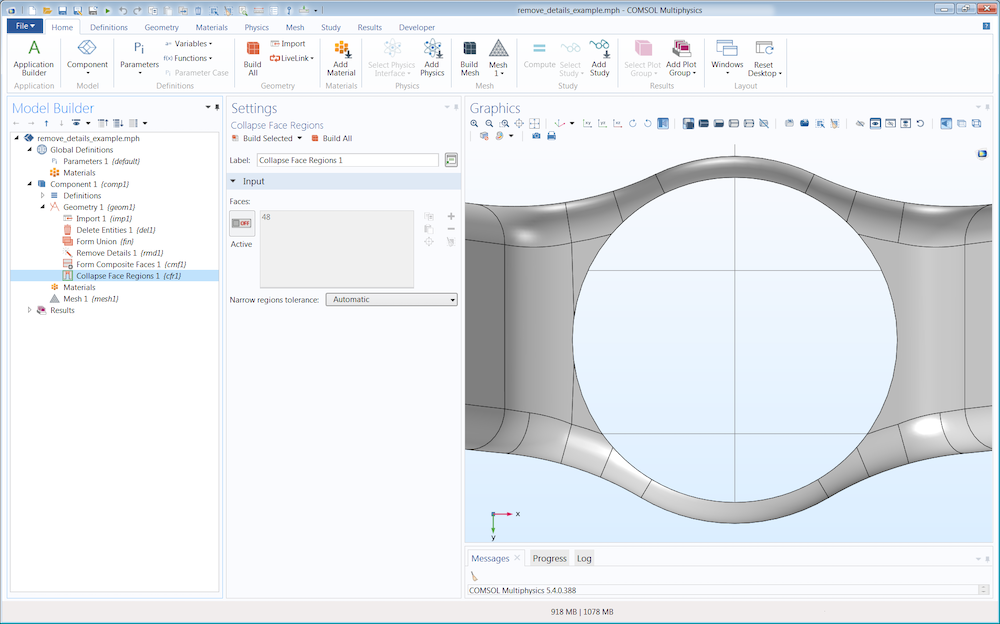The width and height of the screenshot is (1000, 624).
Task: Open the Application Builder
Action: [x=34, y=57]
